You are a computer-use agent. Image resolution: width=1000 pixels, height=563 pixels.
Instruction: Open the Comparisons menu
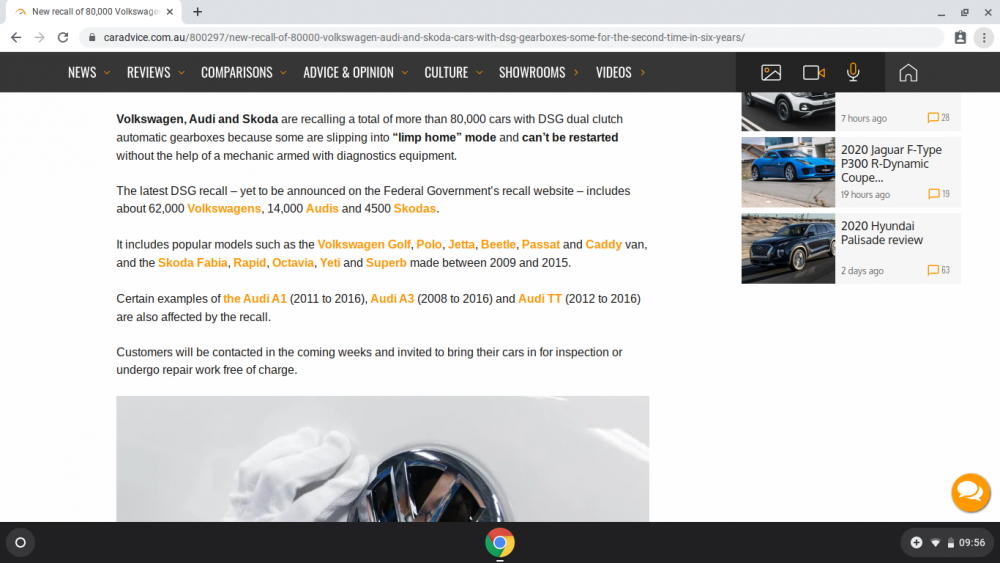tap(237, 73)
